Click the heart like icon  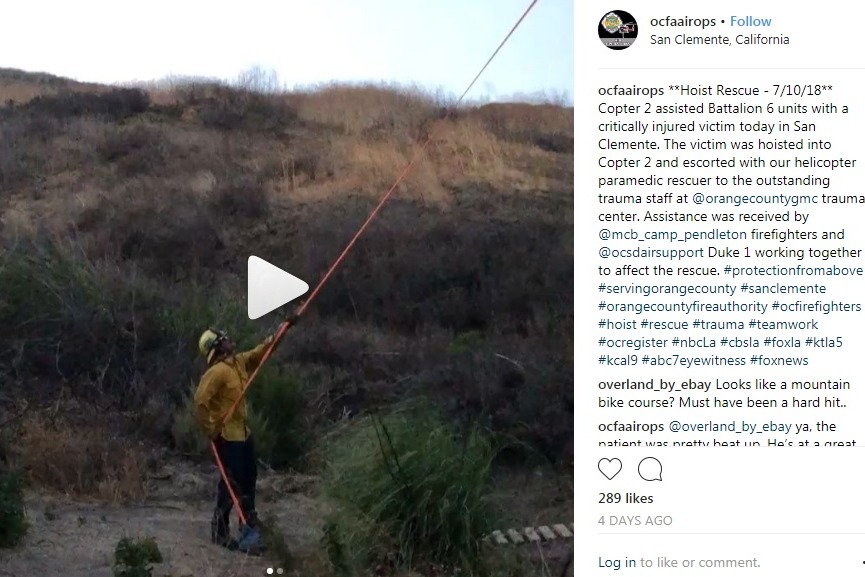pos(610,469)
